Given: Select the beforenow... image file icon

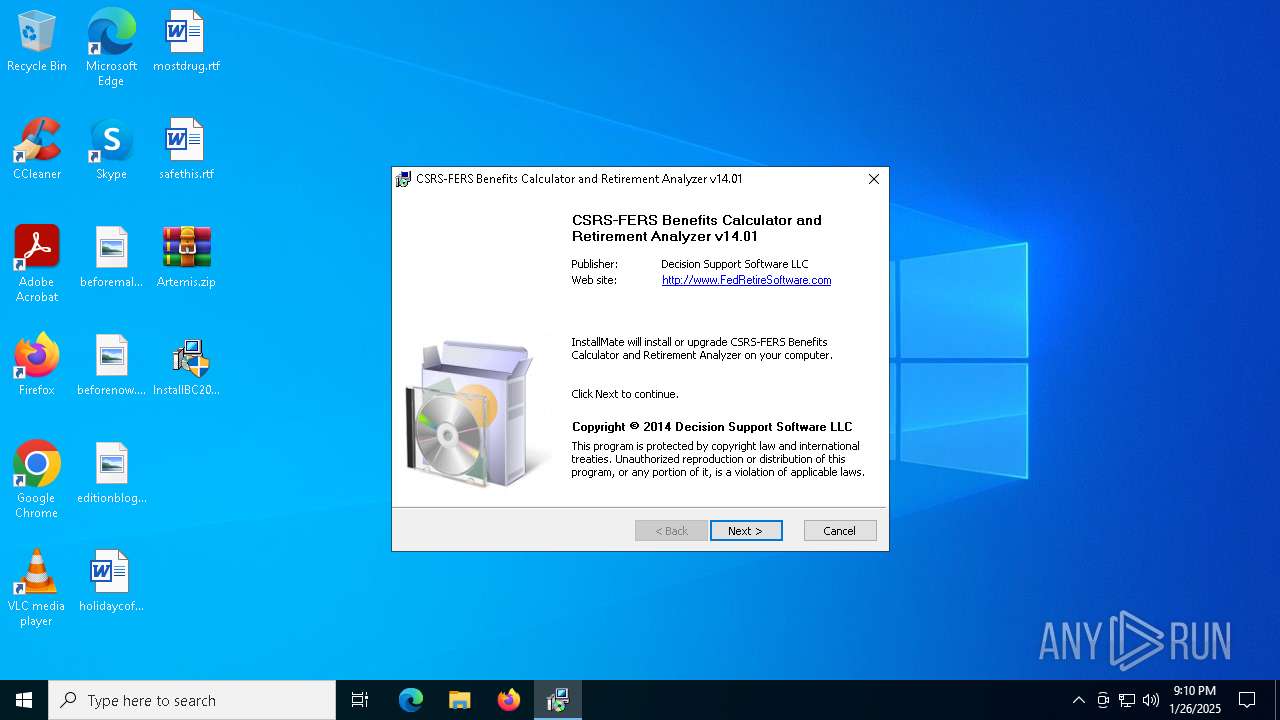Looking at the screenshot, I should pyautogui.click(x=111, y=365).
